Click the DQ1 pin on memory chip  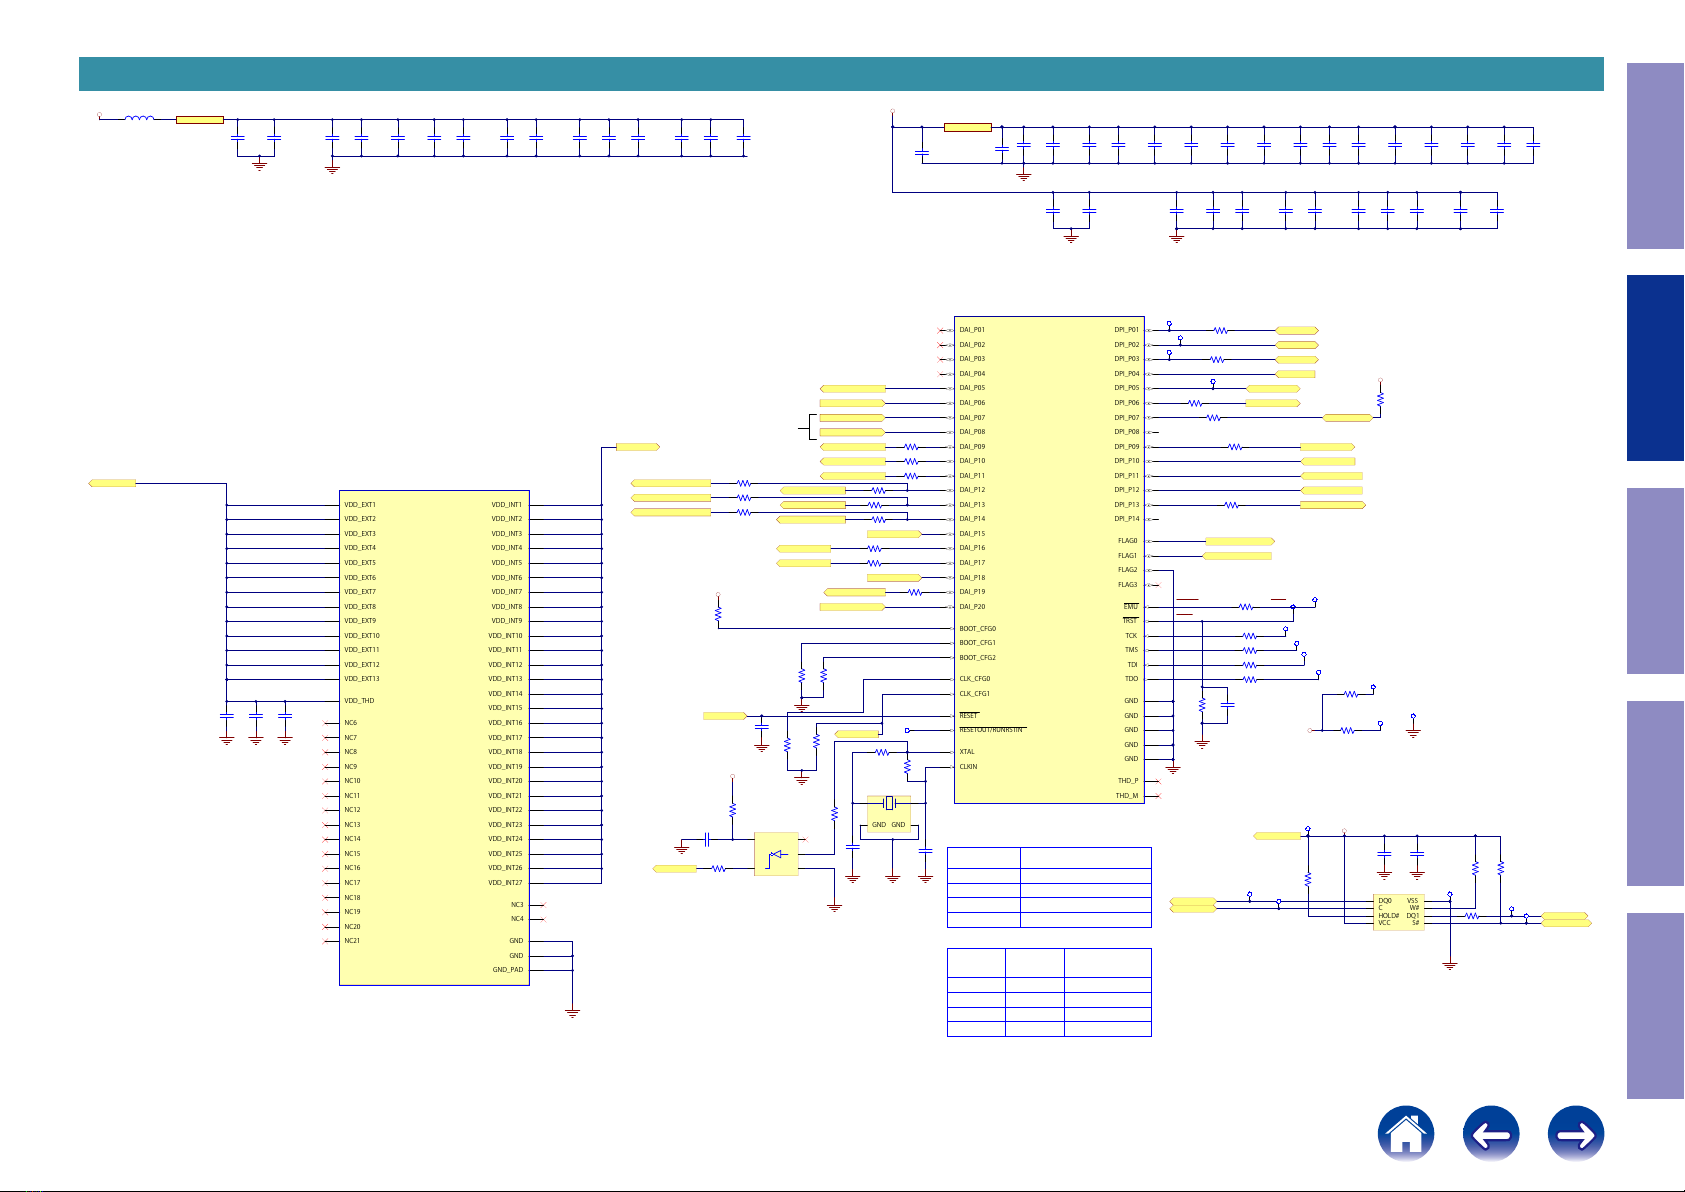[x=1413, y=916]
